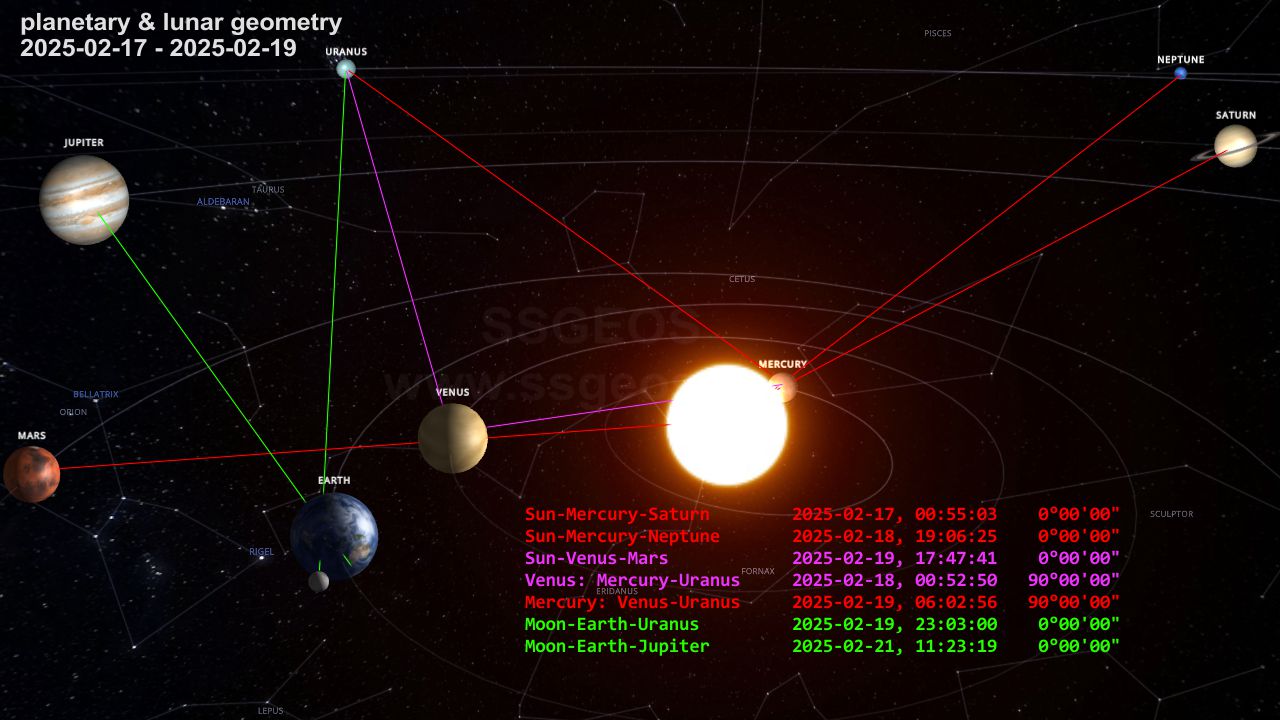Select the Moon near Earth

pos(319,581)
